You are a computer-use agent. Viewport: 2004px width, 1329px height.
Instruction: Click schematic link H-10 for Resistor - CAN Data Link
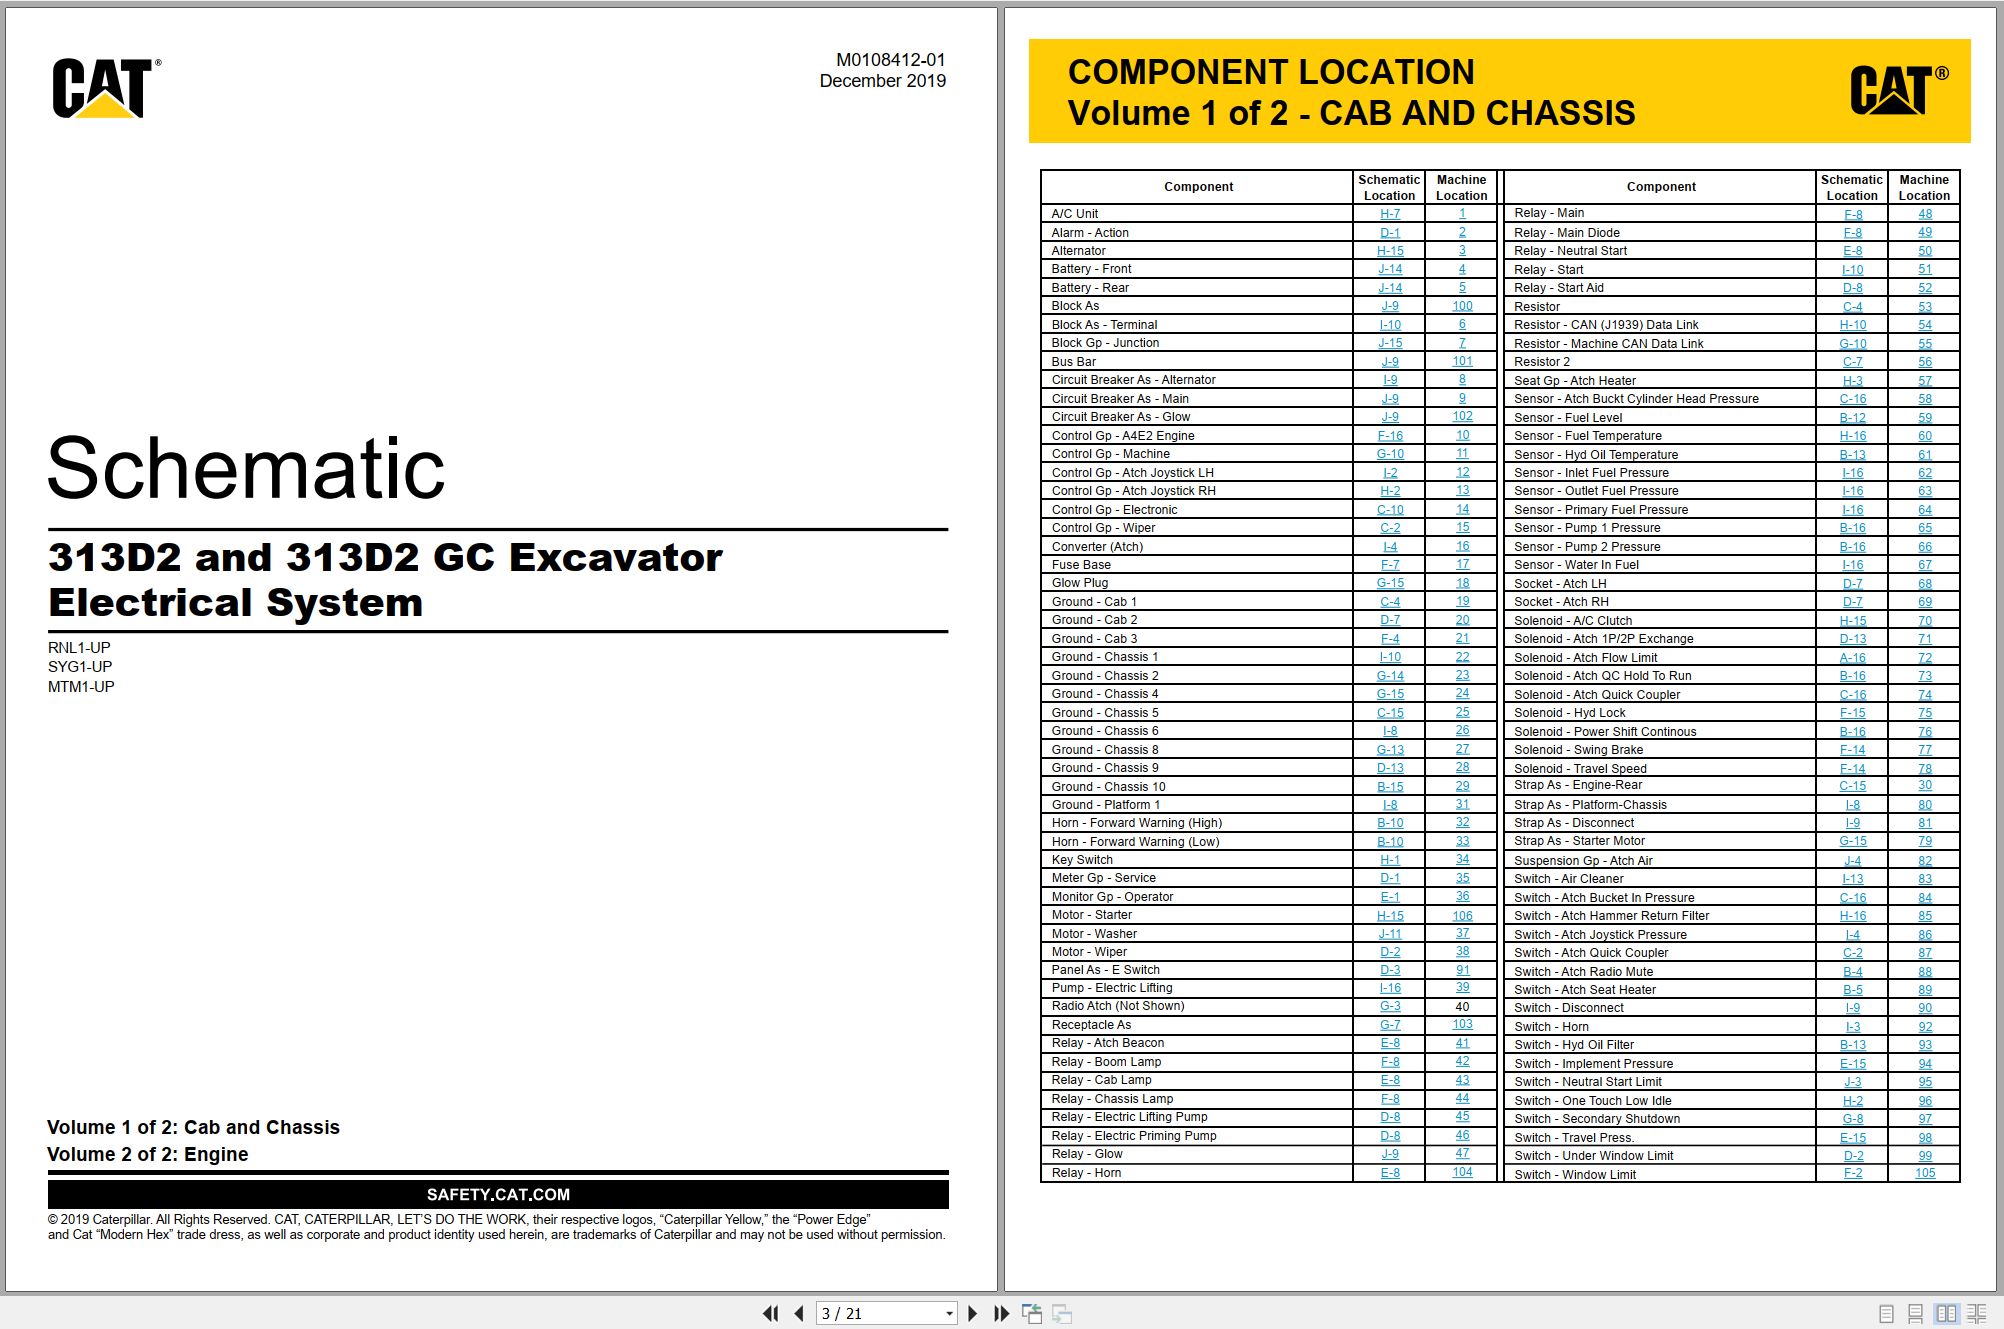[x=1852, y=325]
